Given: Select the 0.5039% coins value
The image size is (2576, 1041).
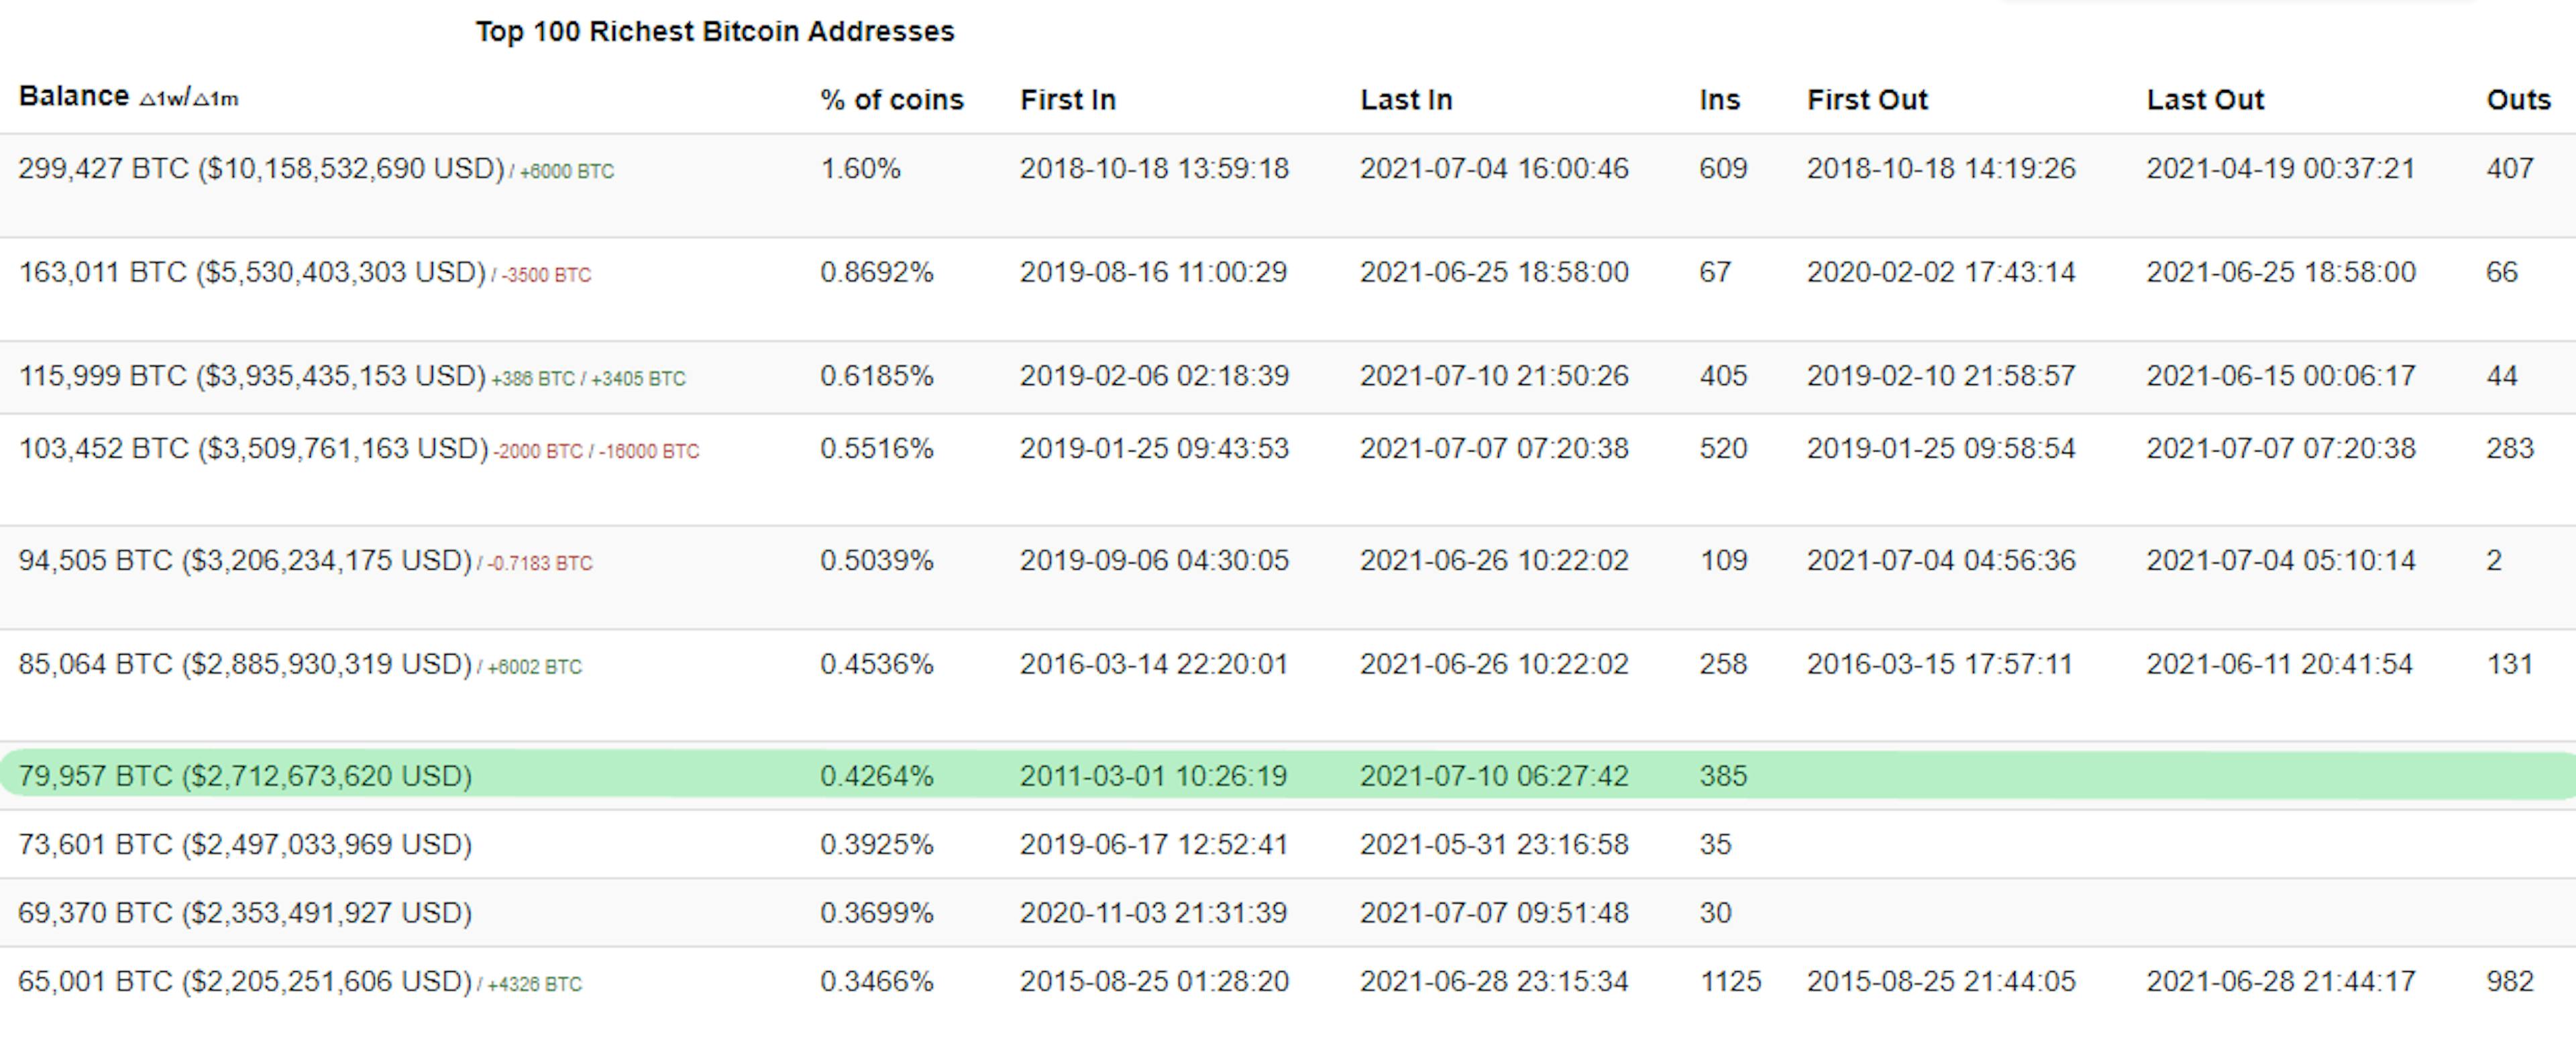Looking at the screenshot, I should click(x=876, y=560).
